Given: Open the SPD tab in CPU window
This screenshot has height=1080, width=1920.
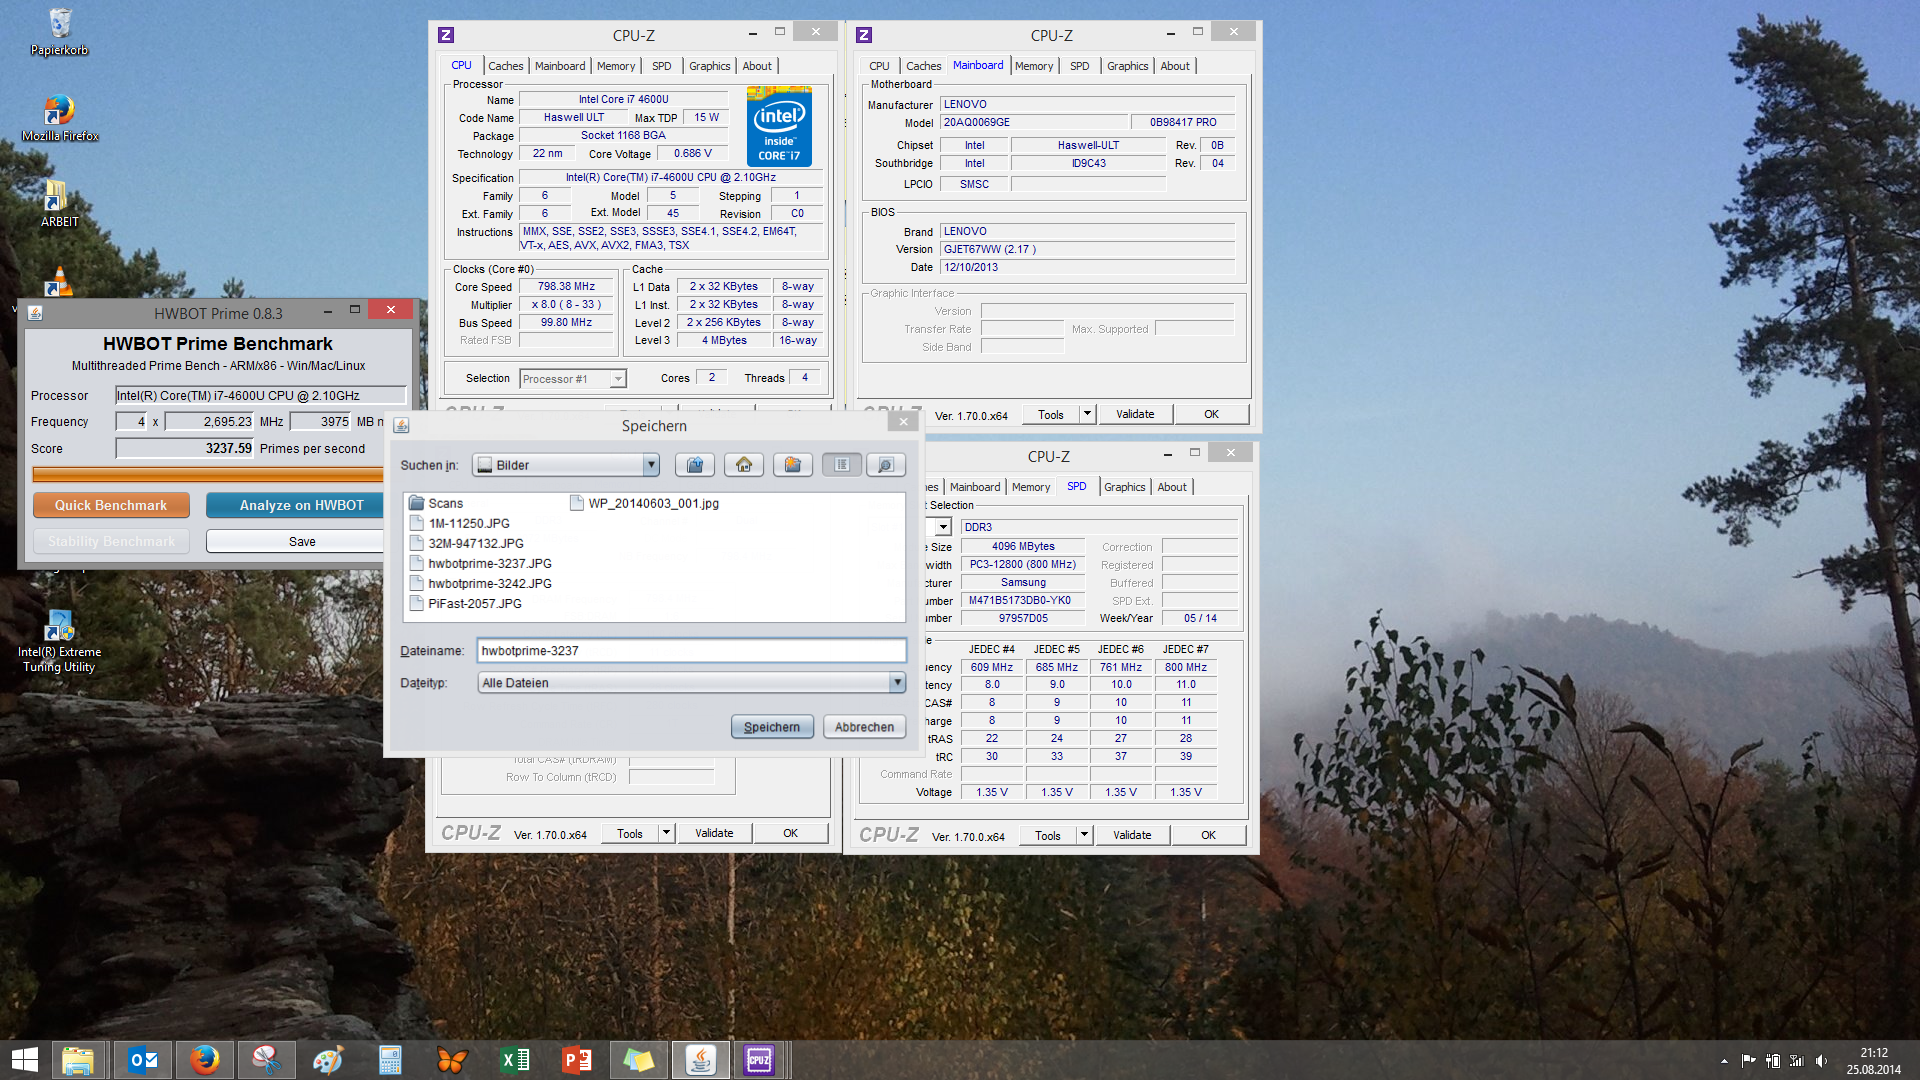Looking at the screenshot, I should click(661, 66).
